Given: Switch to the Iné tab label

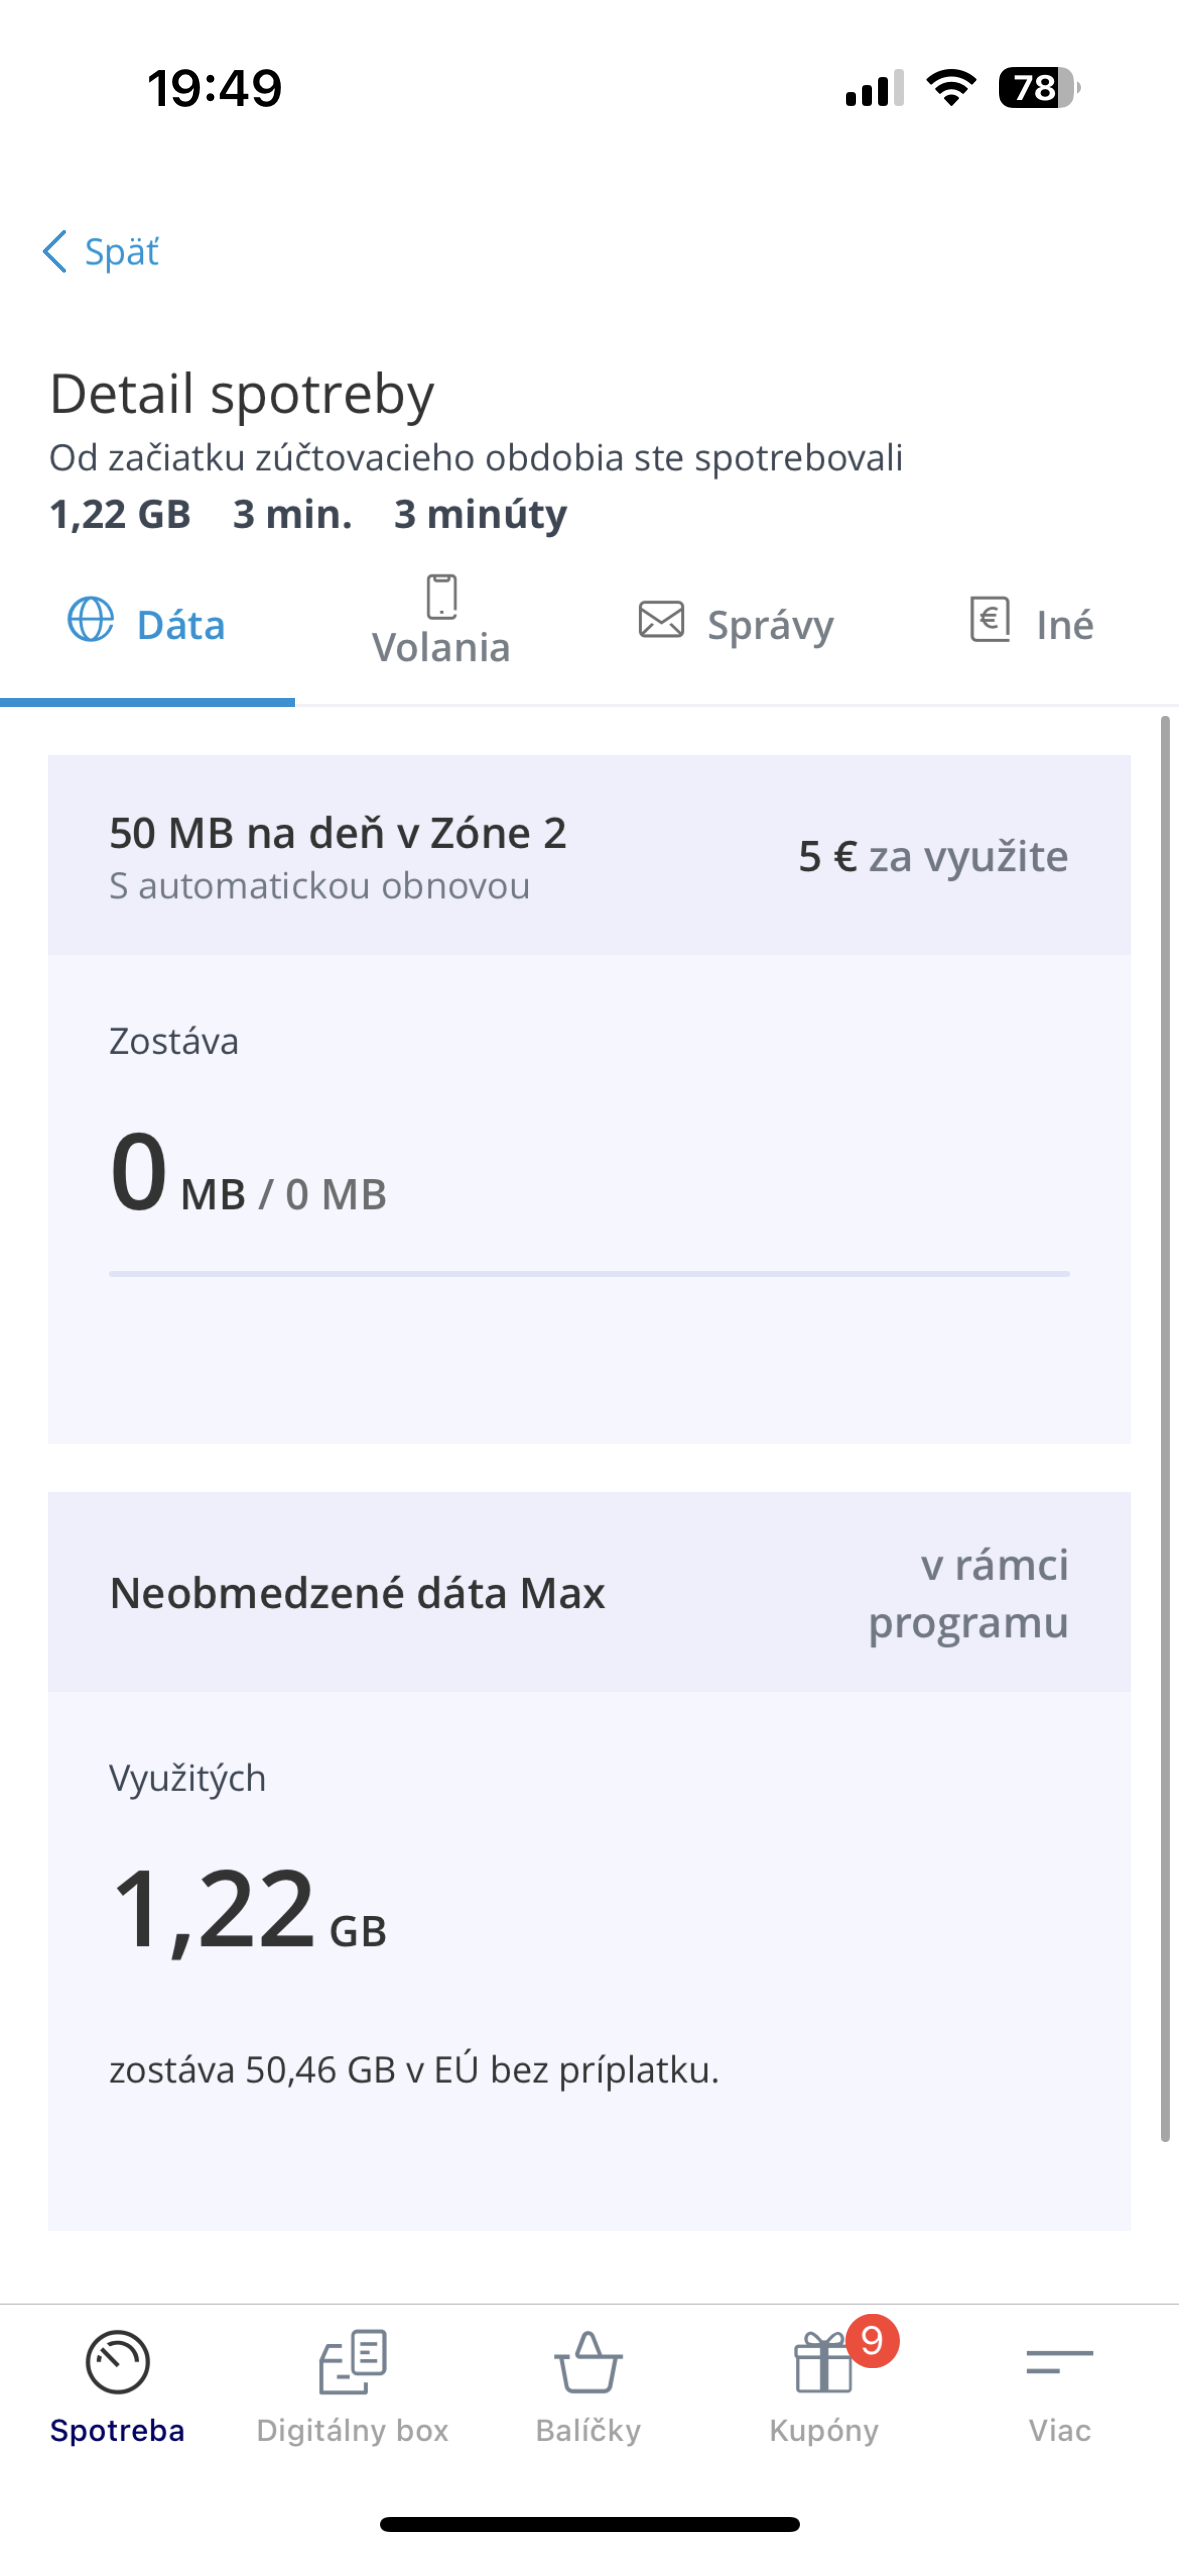Looking at the screenshot, I should coord(1064,625).
